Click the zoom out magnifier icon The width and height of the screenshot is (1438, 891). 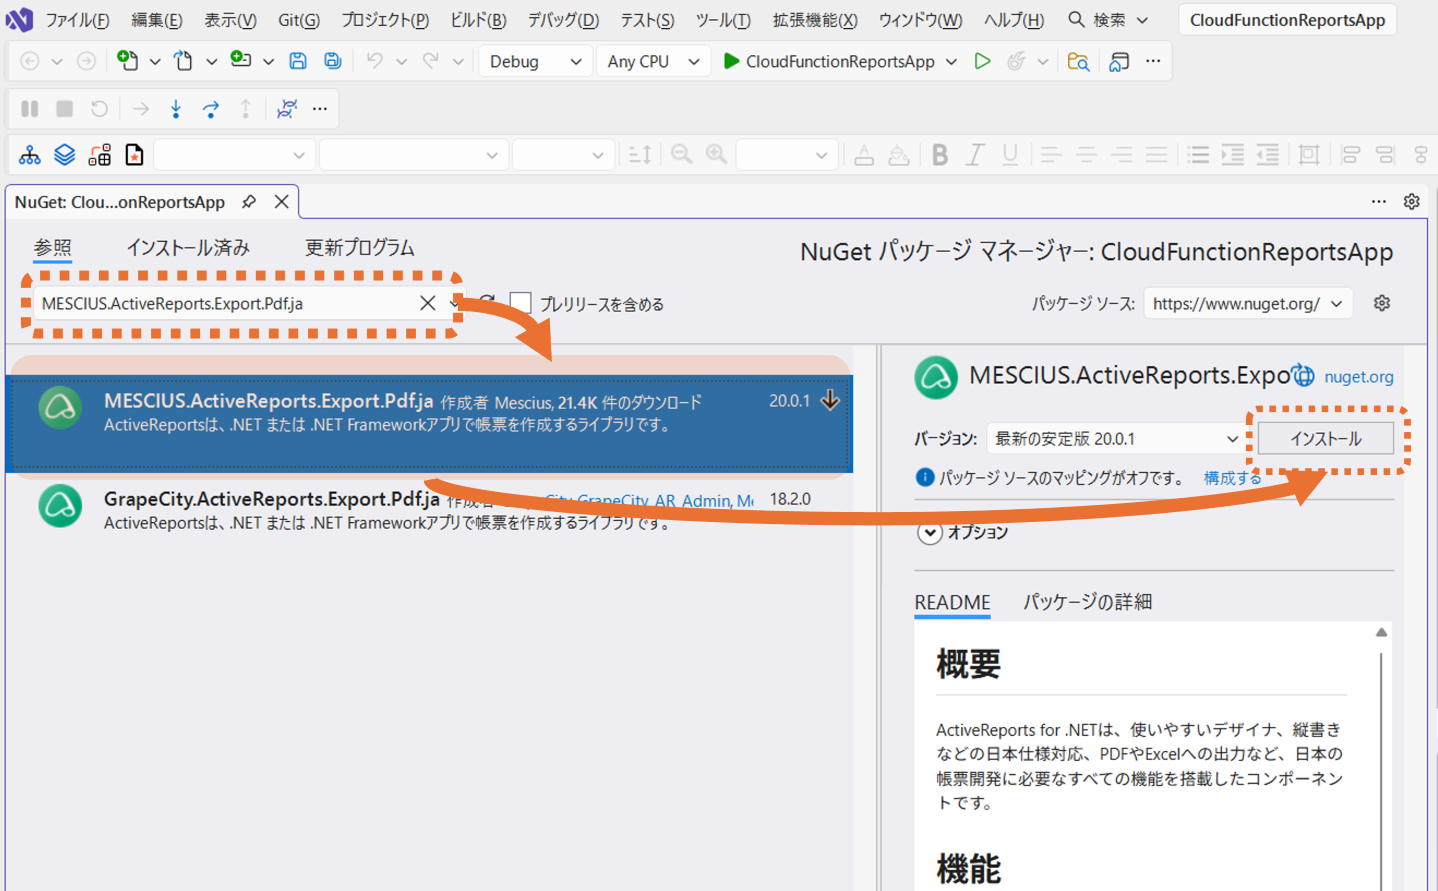coord(682,155)
